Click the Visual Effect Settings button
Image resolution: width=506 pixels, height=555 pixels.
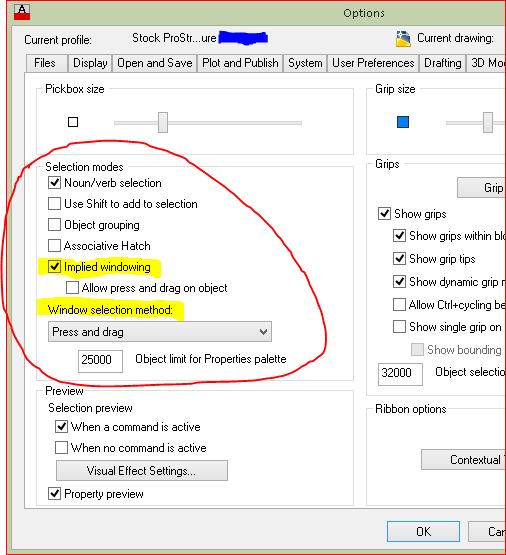click(x=142, y=471)
